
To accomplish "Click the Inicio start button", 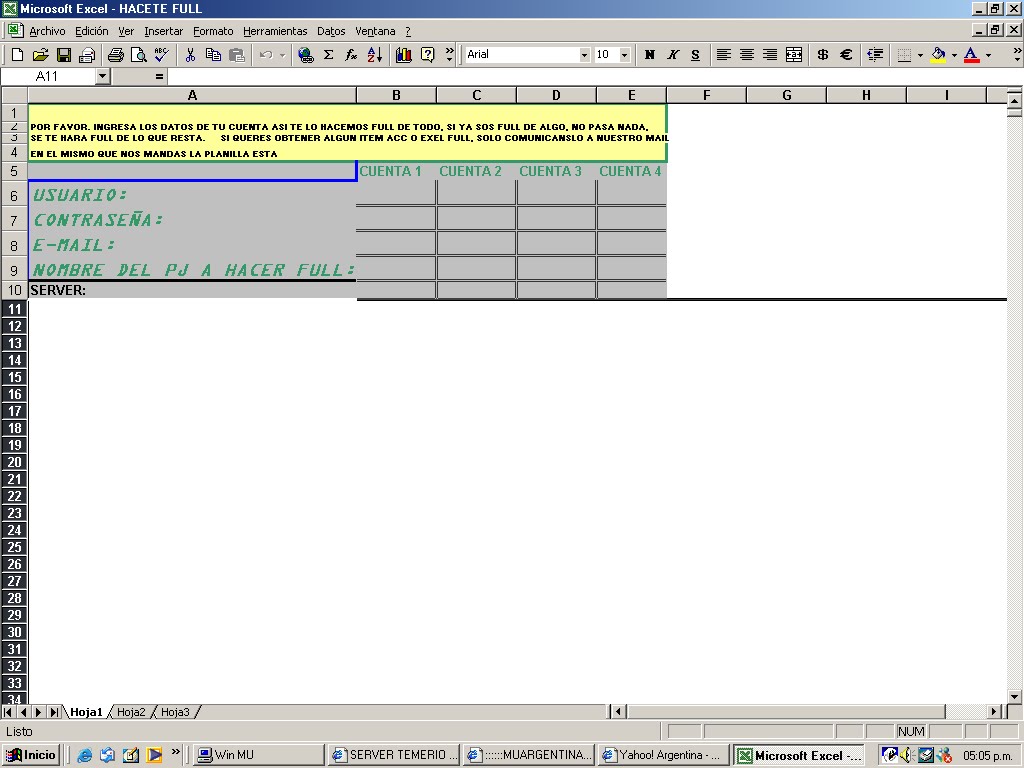I will pyautogui.click(x=32, y=755).
